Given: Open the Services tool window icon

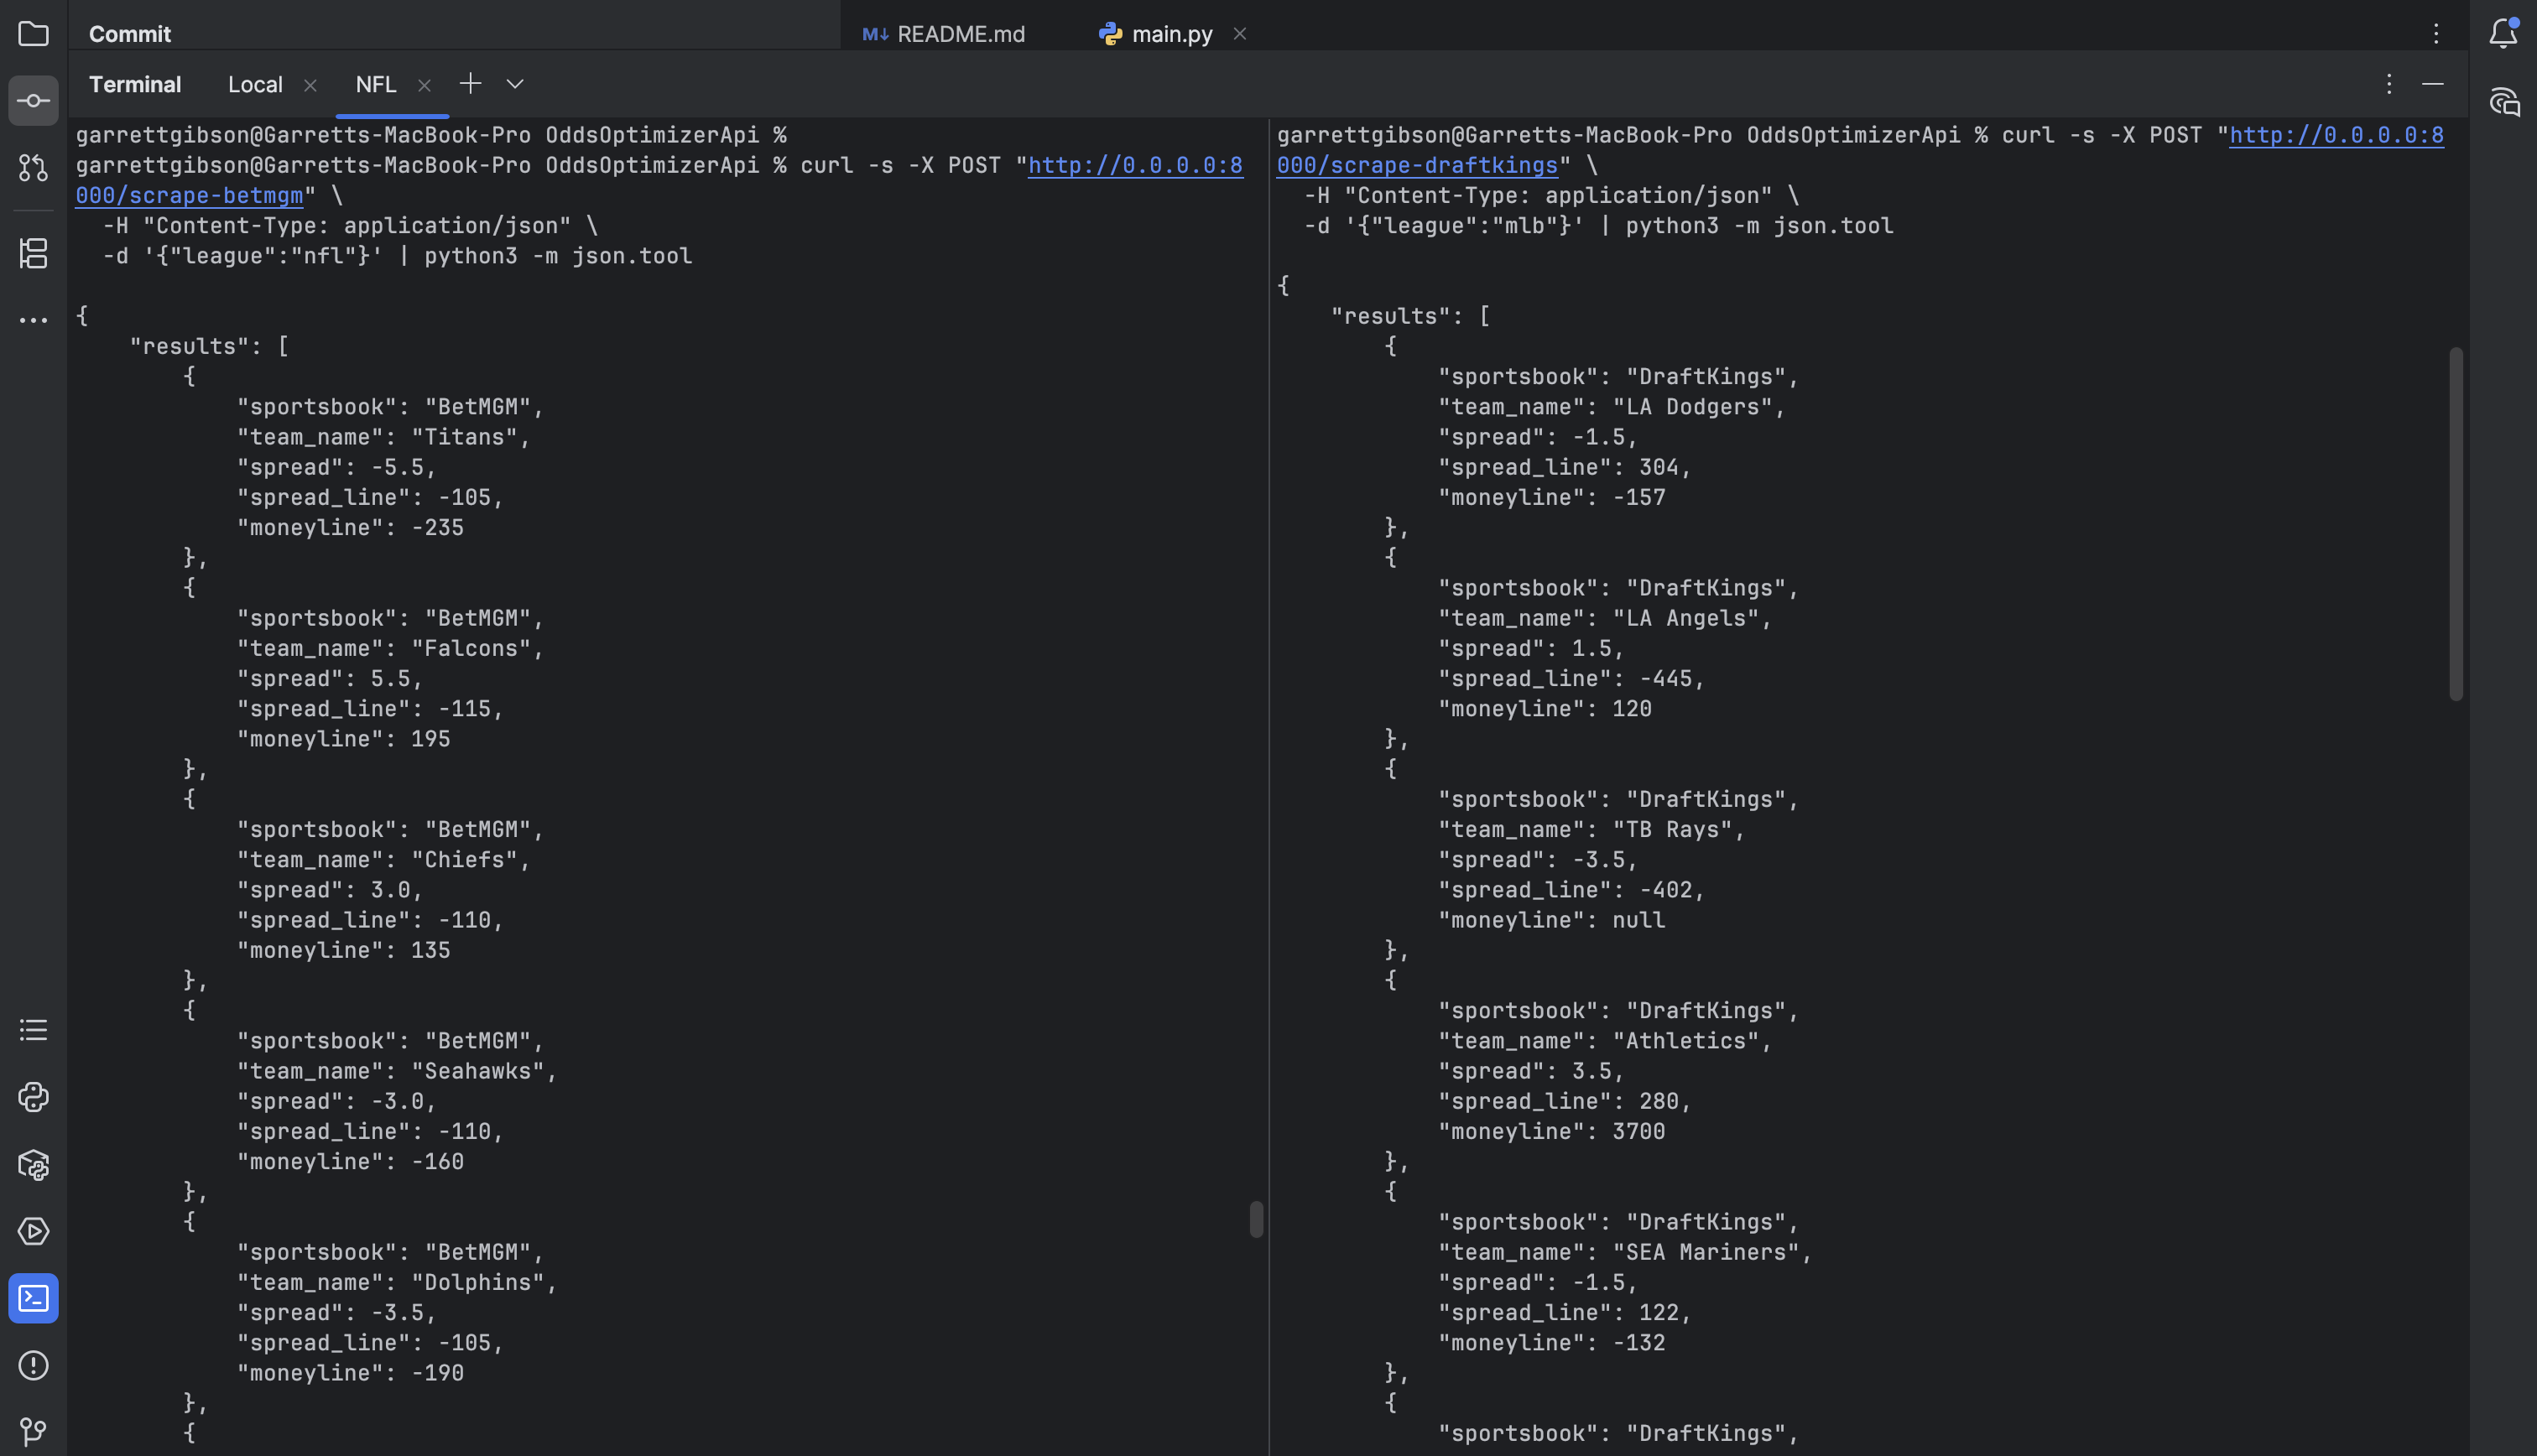Looking at the screenshot, I should click(33, 1231).
